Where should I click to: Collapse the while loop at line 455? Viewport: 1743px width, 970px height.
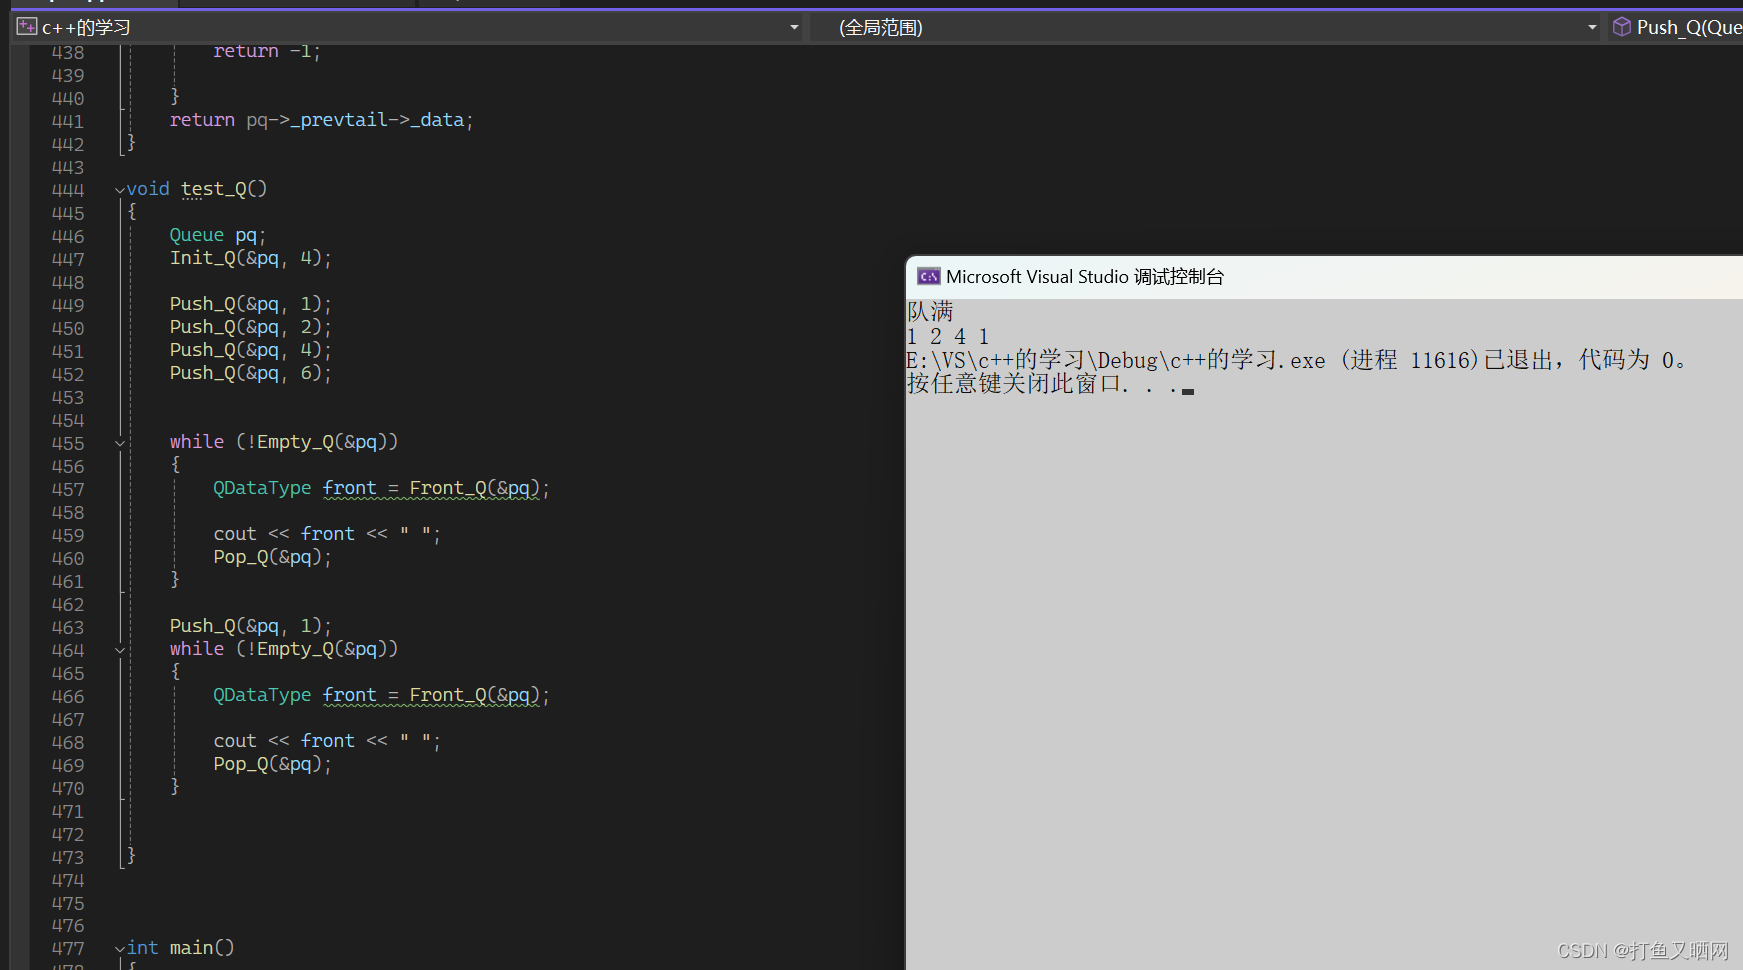(120, 443)
